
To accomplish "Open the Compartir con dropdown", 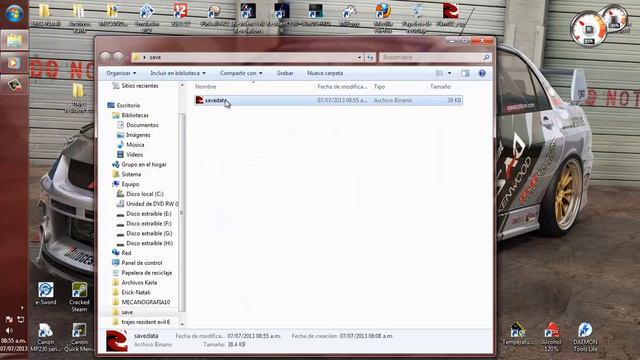I will [241, 73].
